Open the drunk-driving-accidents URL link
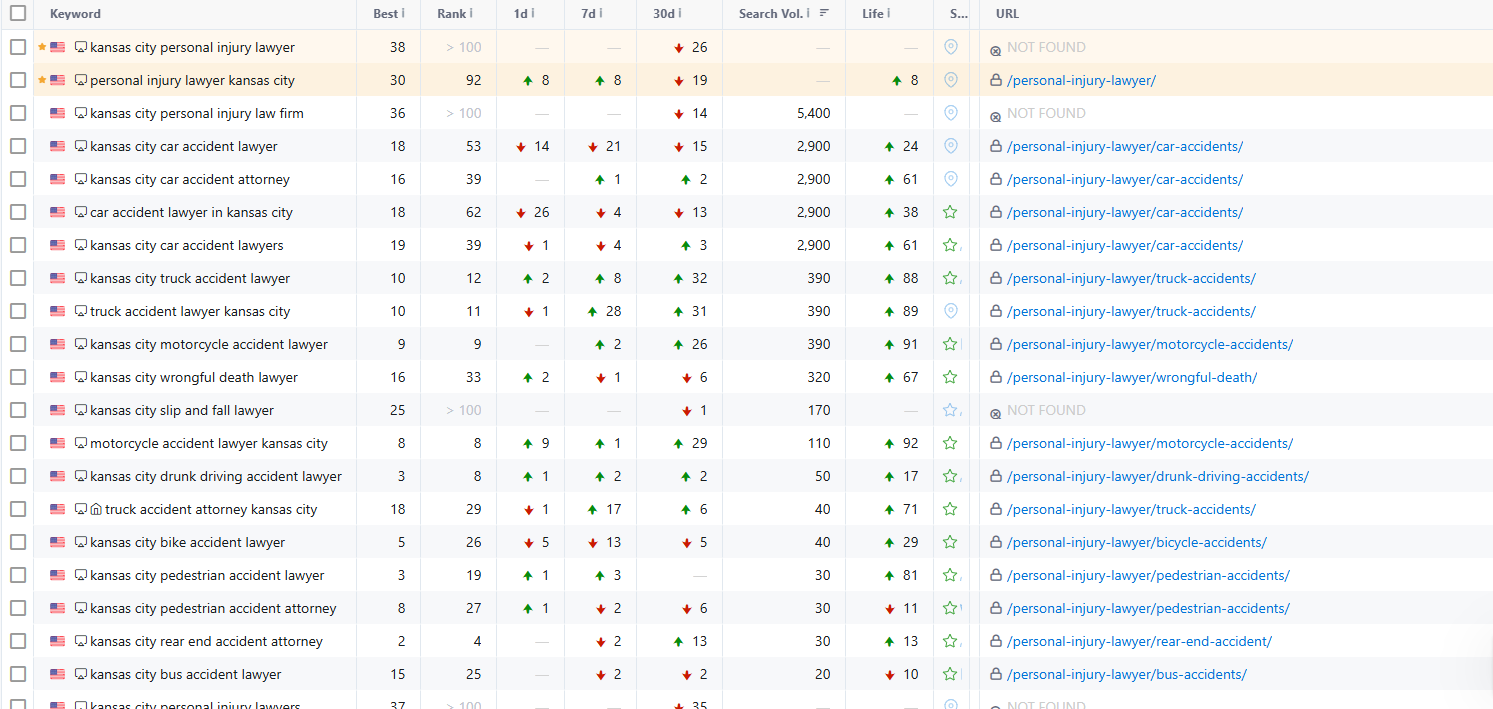 pos(1158,476)
